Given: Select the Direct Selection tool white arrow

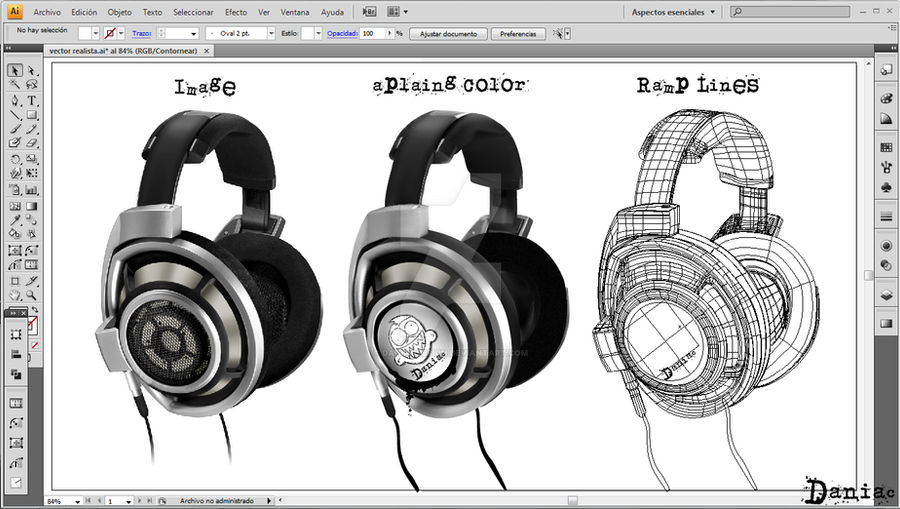Looking at the screenshot, I should [x=32, y=71].
